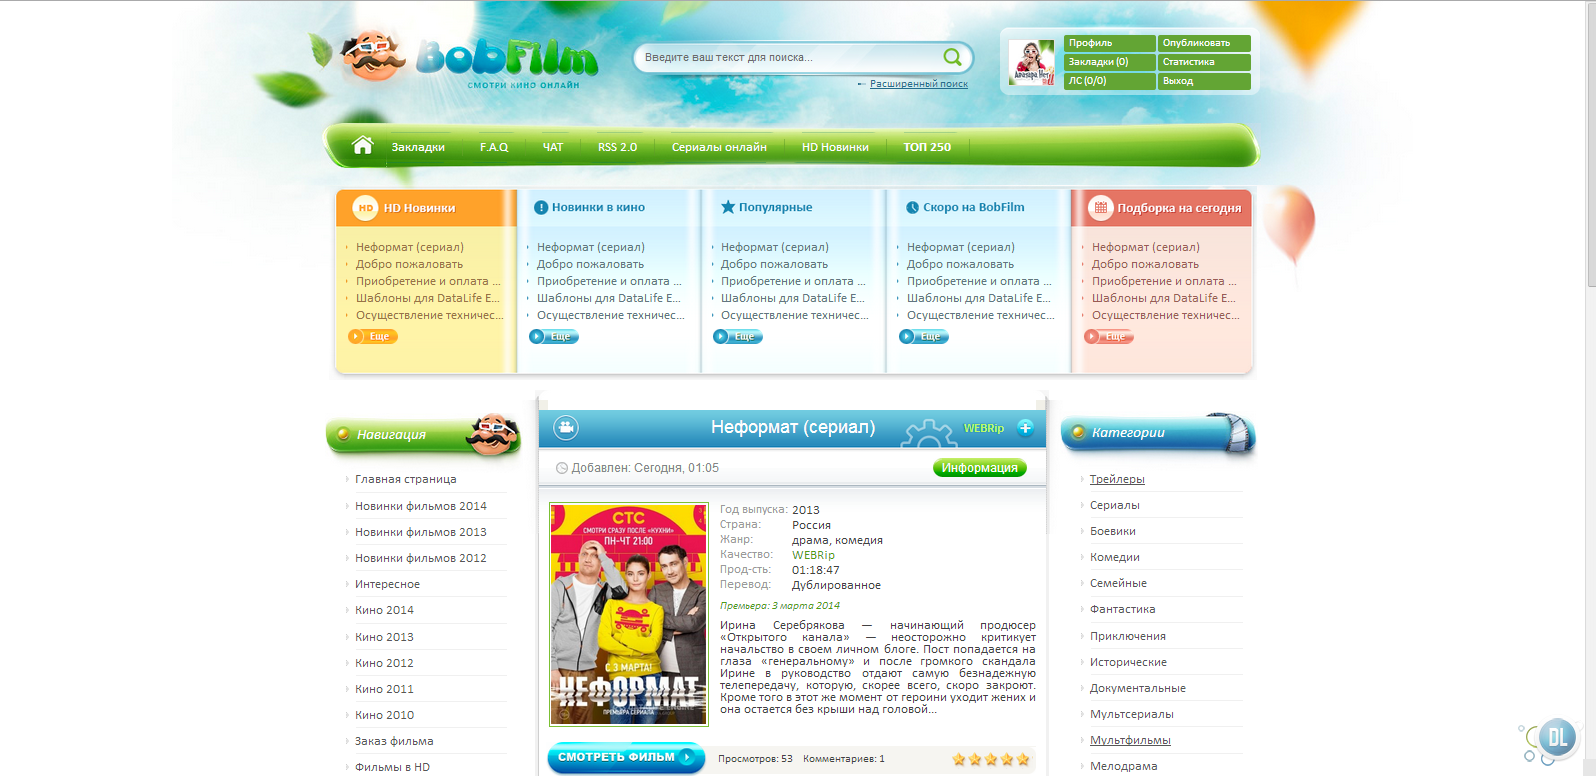
Task: Expand 'Еще' under HD Новинки
Action: click(x=373, y=337)
